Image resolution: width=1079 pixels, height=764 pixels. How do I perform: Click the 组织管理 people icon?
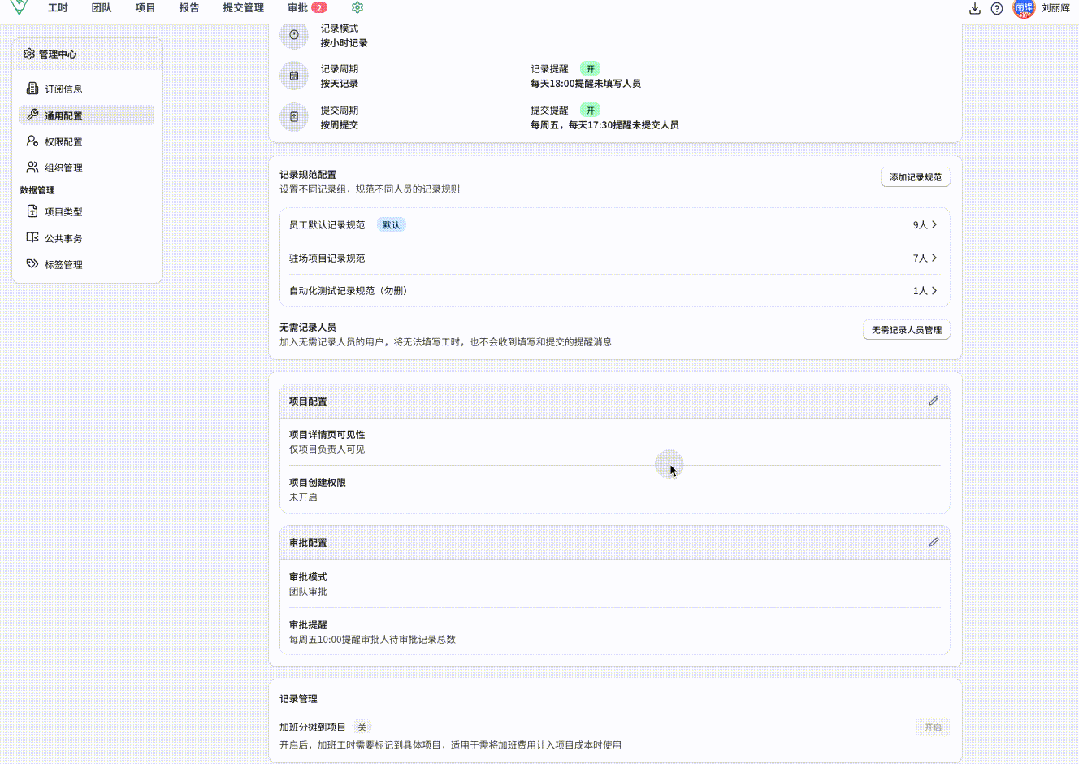[32, 167]
